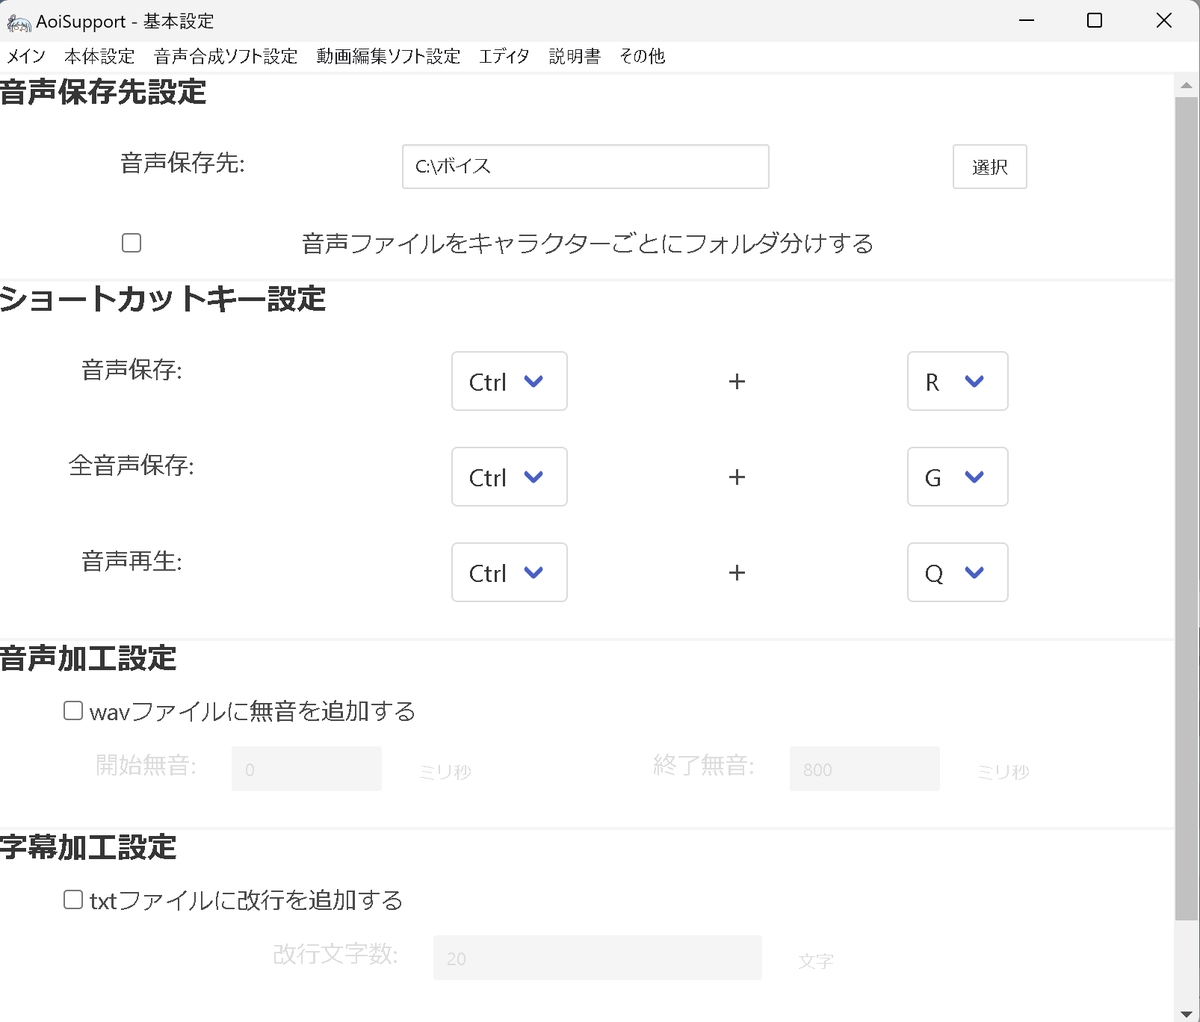Viewport: 1200px width, 1022px height.
Task: Toggle txtファイルに改行を追加する checkbox
Action: 73,900
